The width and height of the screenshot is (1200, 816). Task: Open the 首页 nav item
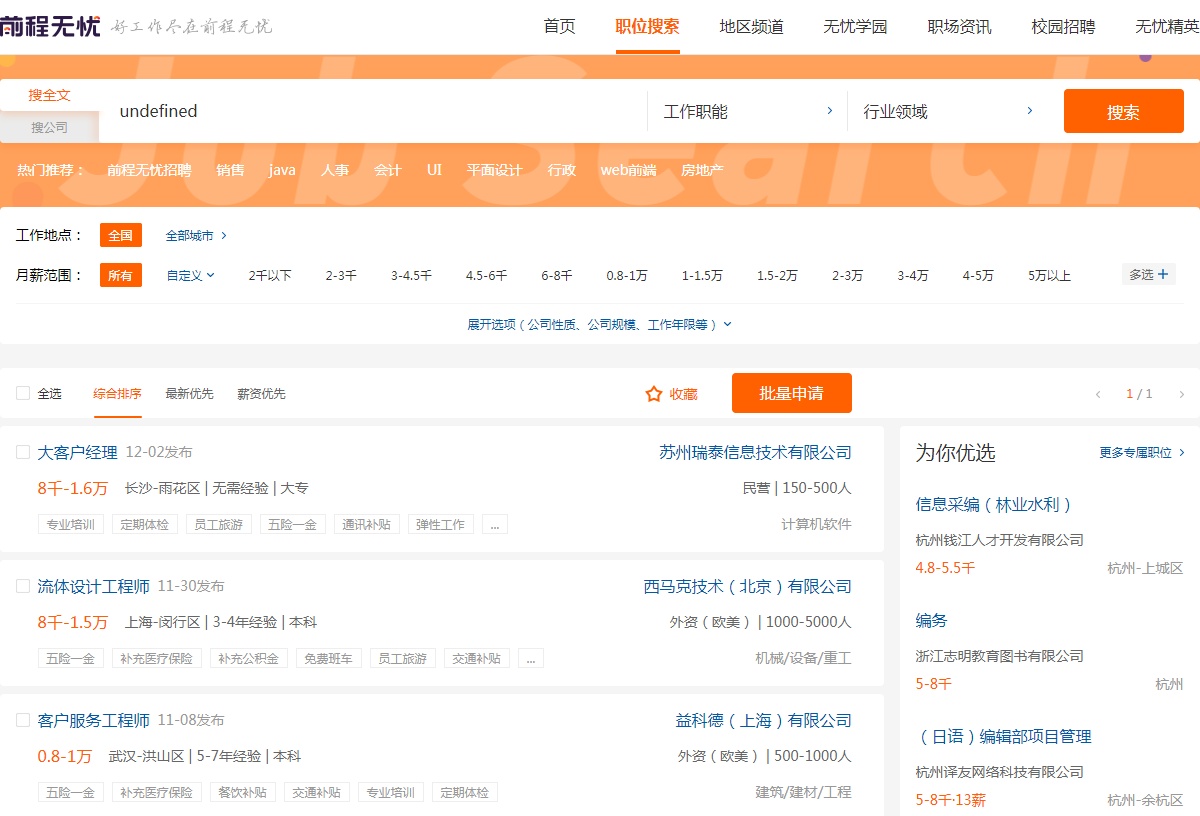[560, 27]
